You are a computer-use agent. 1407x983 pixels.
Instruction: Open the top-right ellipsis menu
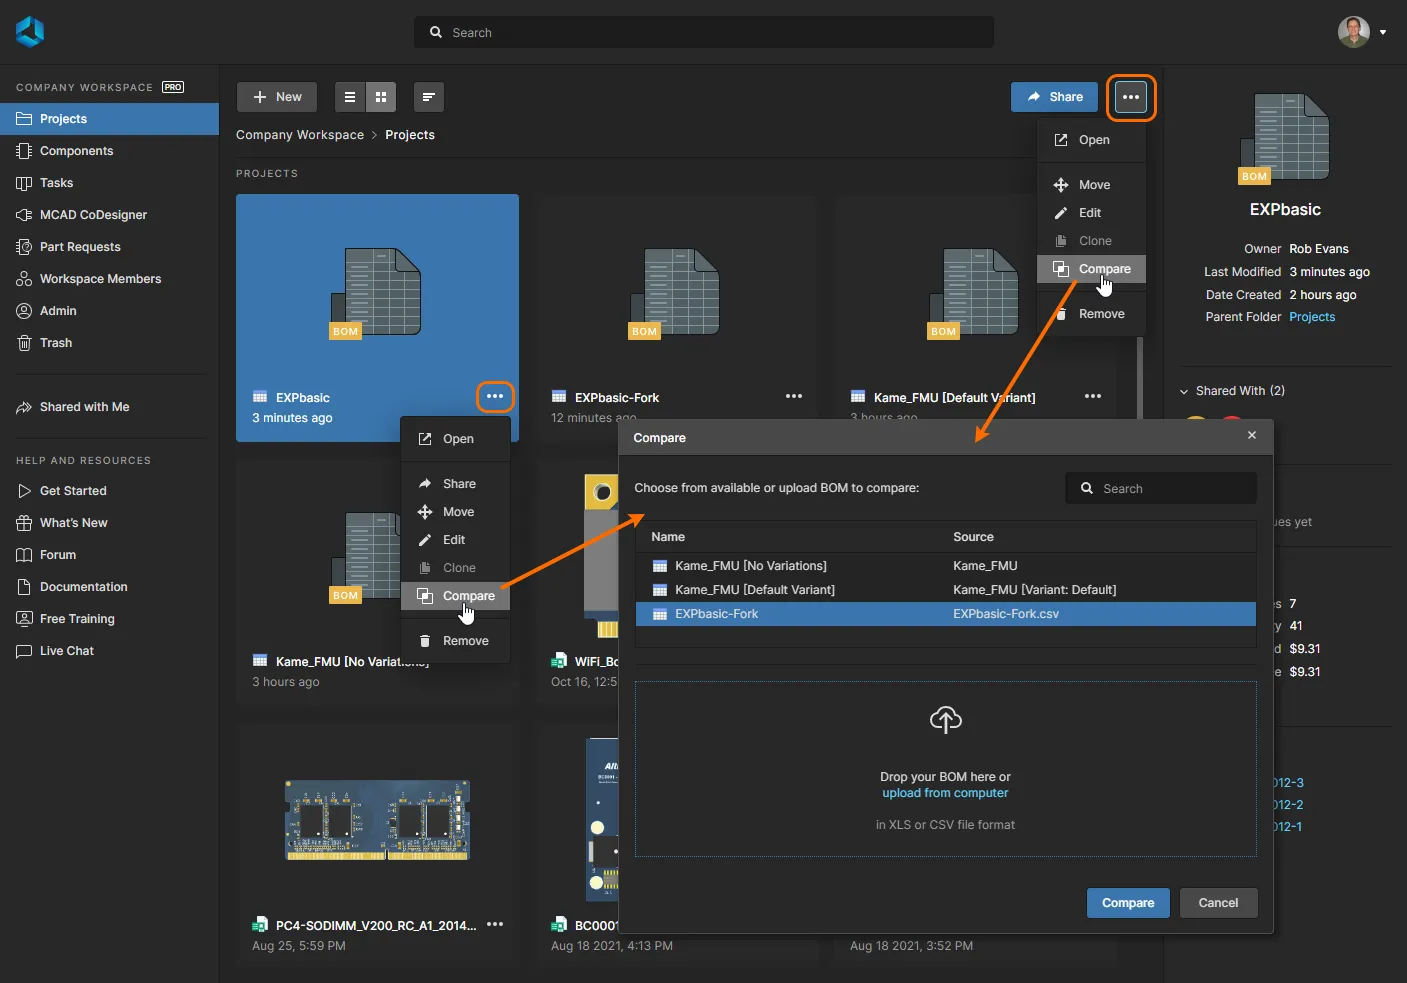(1130, 97)
